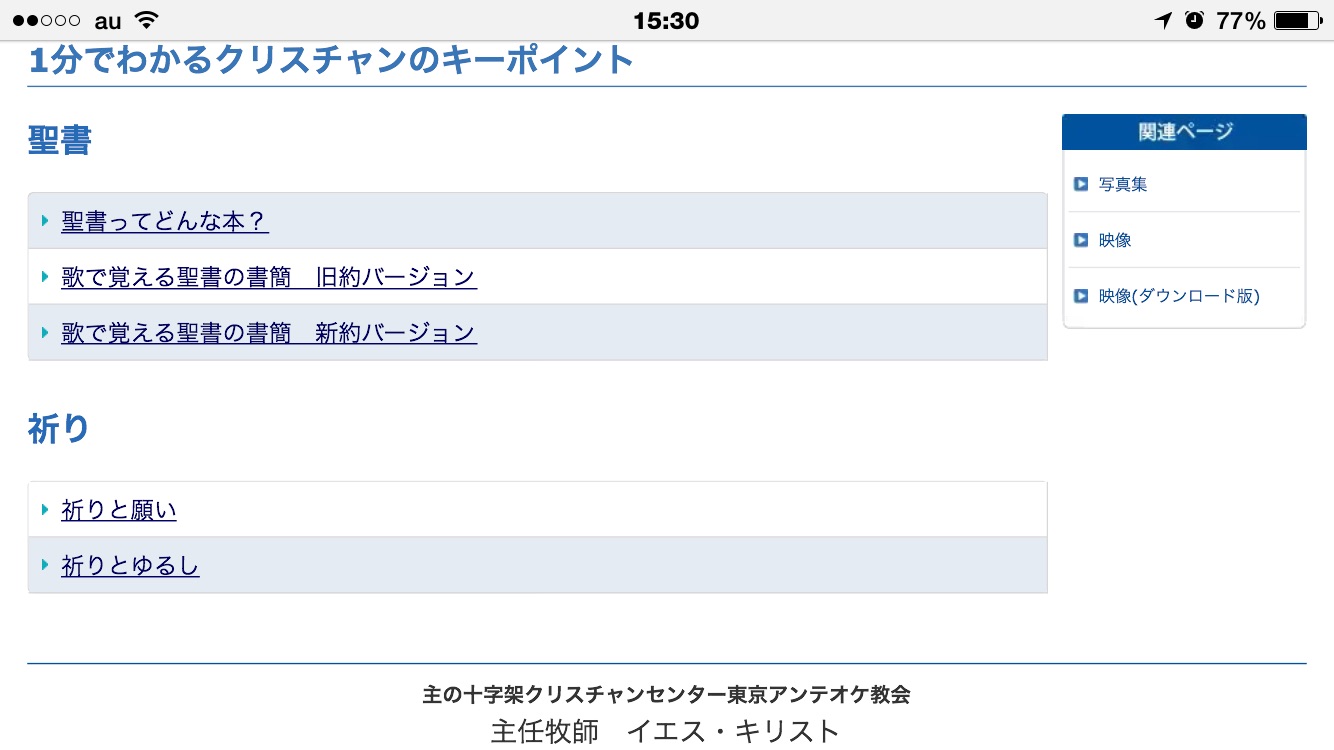Image resolution: width=1334 pixels, height=750 pixels.
Task: Click the arrow bullet before 聖書ってどんな本？
Action: tap(45, 221)
